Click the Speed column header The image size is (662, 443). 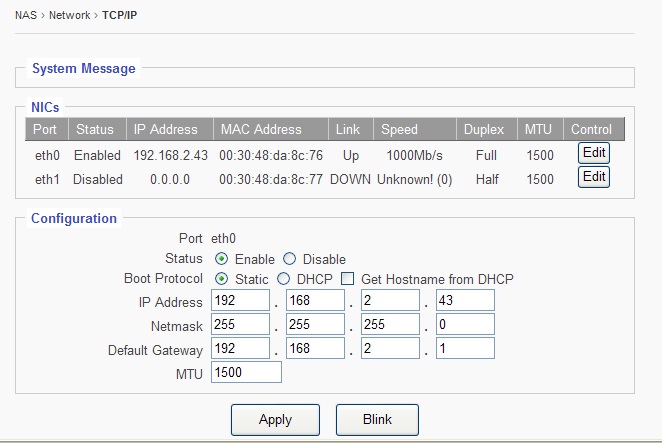point(398,129)
